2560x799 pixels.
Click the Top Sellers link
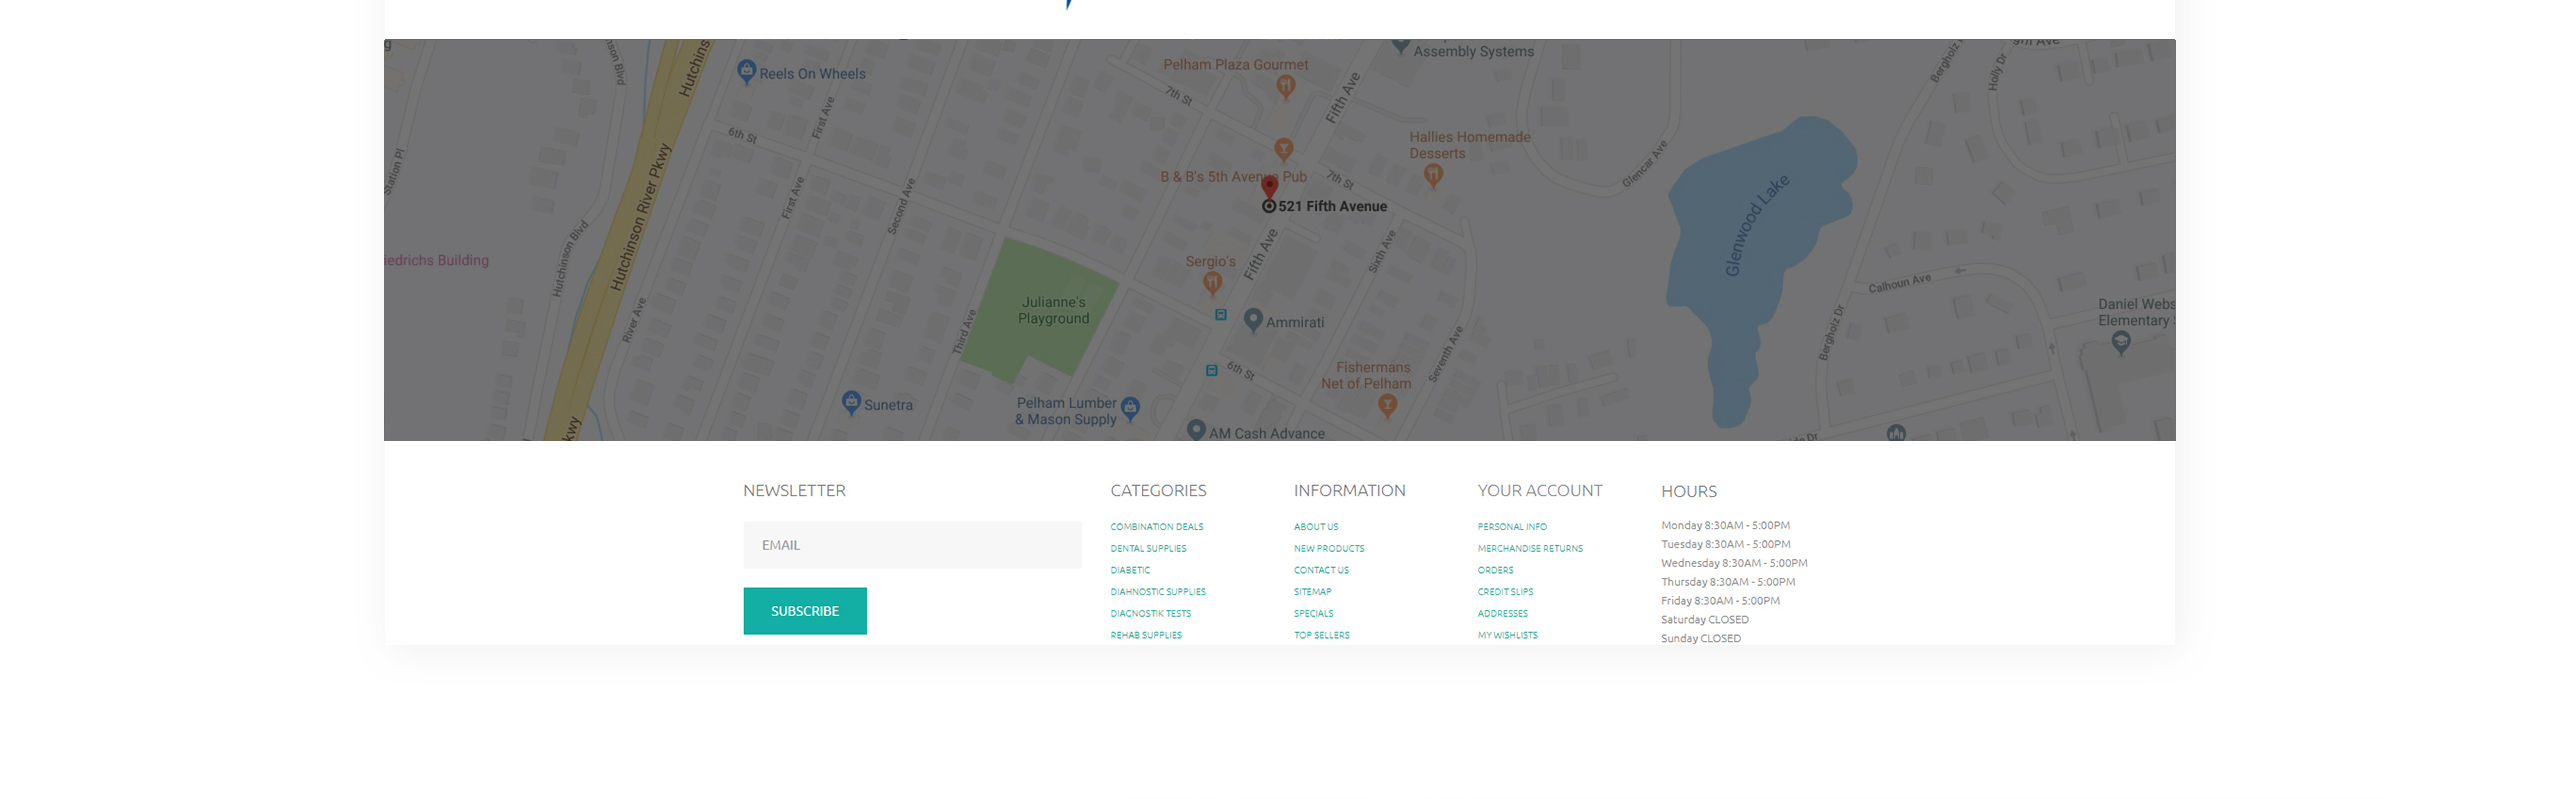coord(1321,635)
